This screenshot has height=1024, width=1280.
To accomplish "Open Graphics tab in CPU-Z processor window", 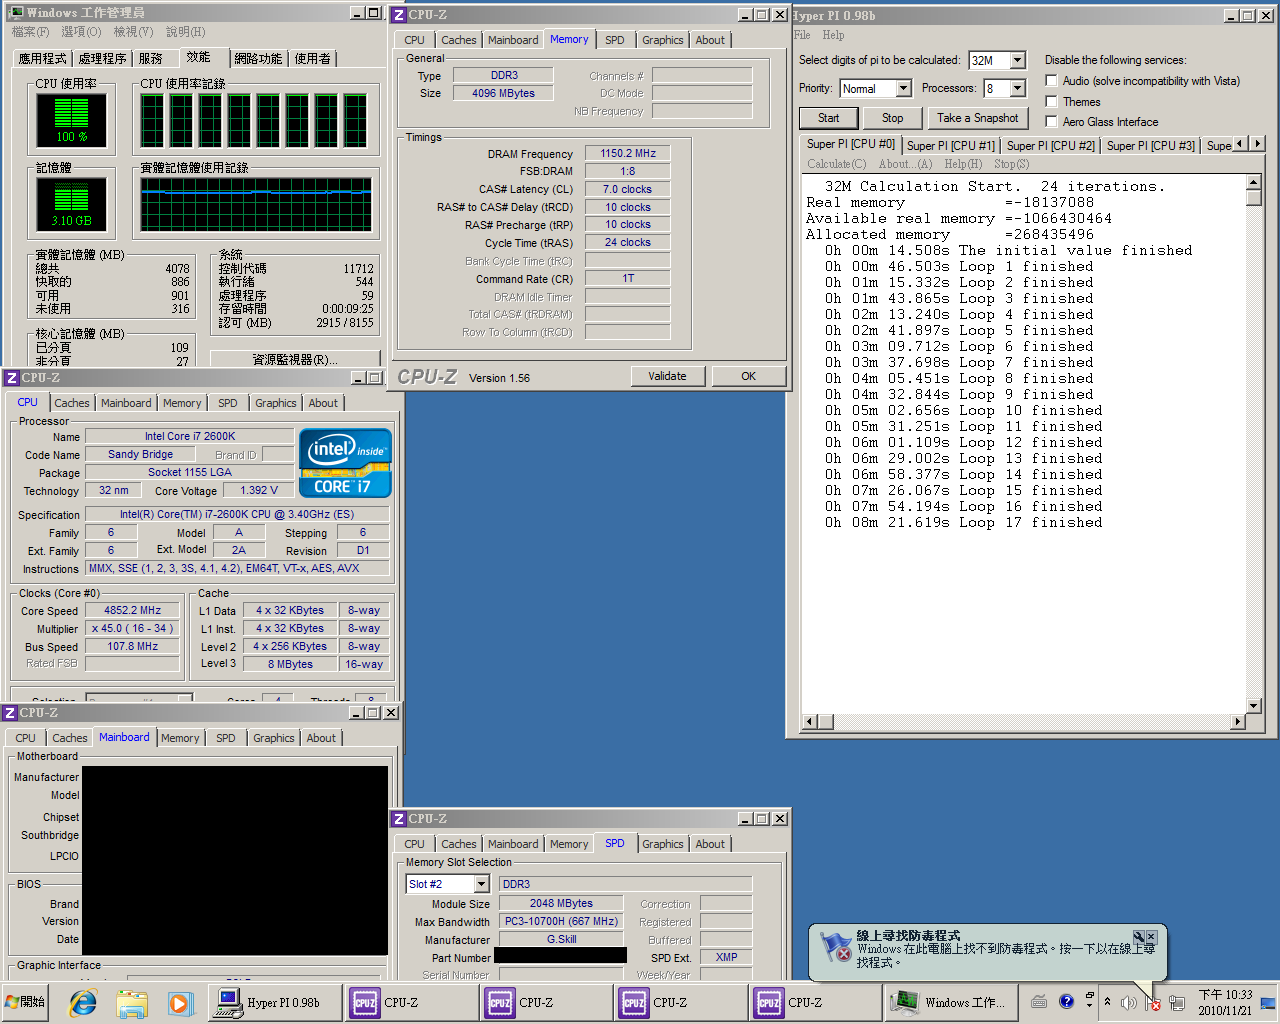I will [276, 403].
